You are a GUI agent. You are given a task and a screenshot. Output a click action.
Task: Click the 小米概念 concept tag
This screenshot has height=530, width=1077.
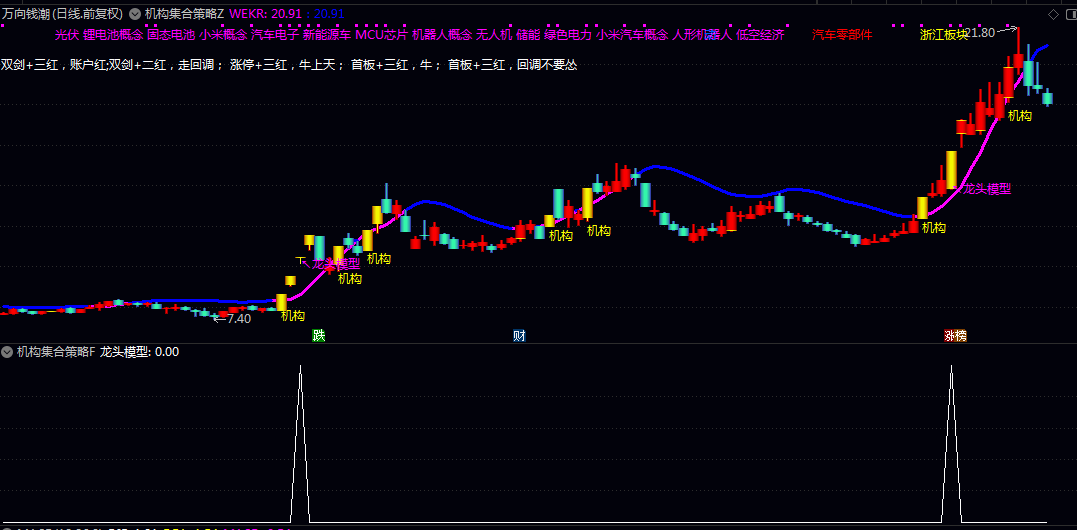223,35
